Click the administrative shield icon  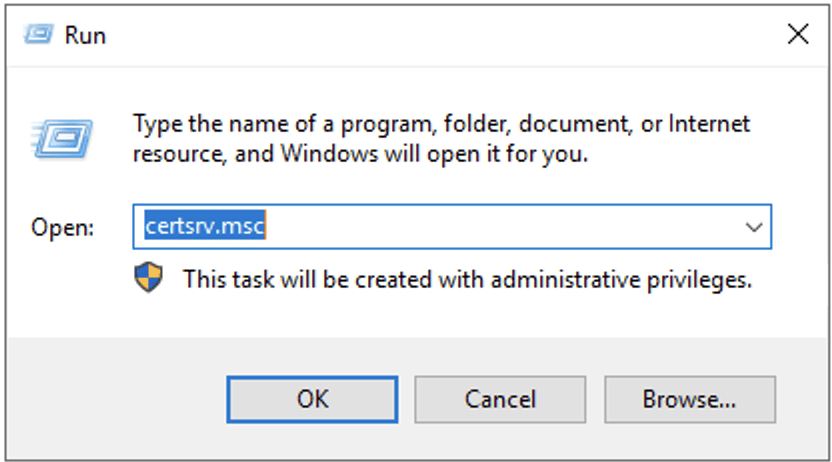point(149,278)
